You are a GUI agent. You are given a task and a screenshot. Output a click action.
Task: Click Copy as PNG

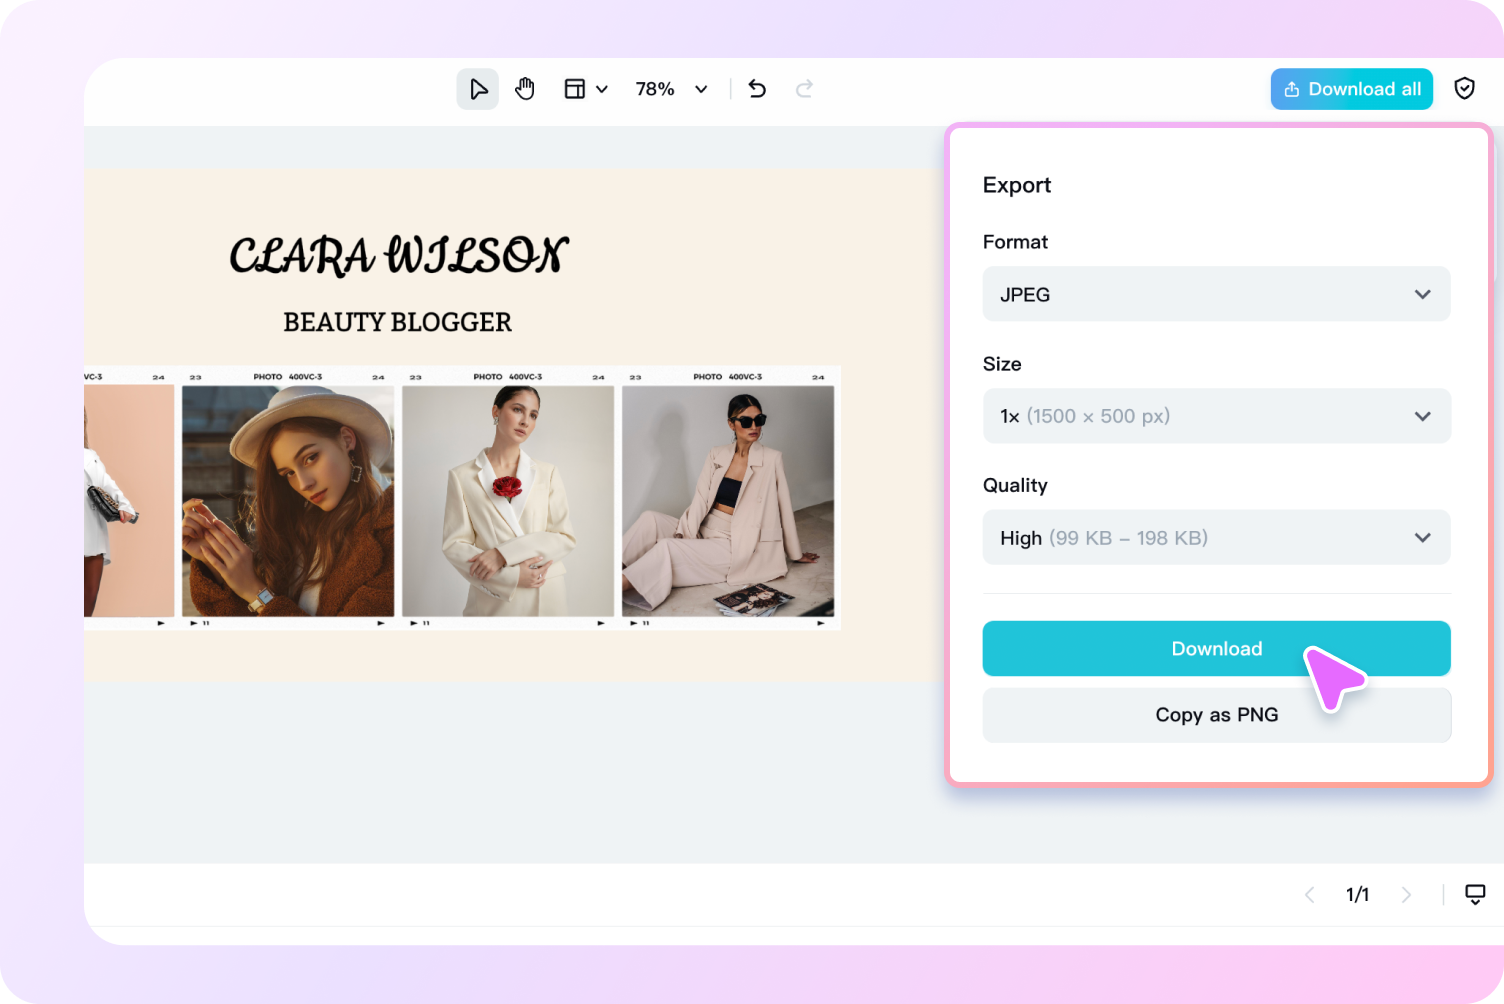click(x=1216, y=714)
